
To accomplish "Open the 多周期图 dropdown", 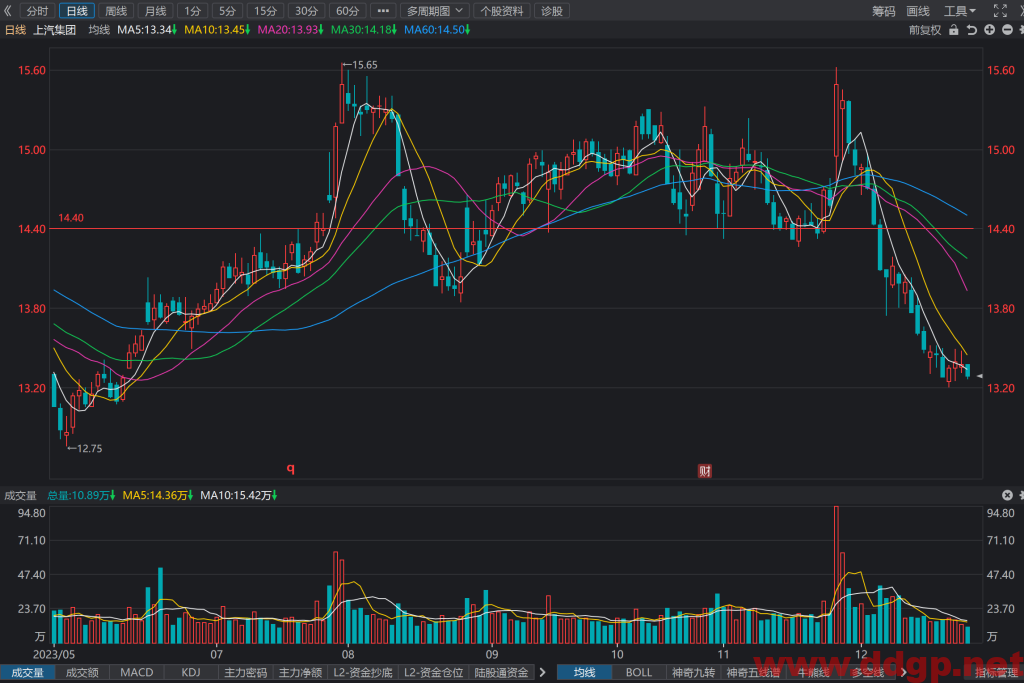I will coord(434,10).
